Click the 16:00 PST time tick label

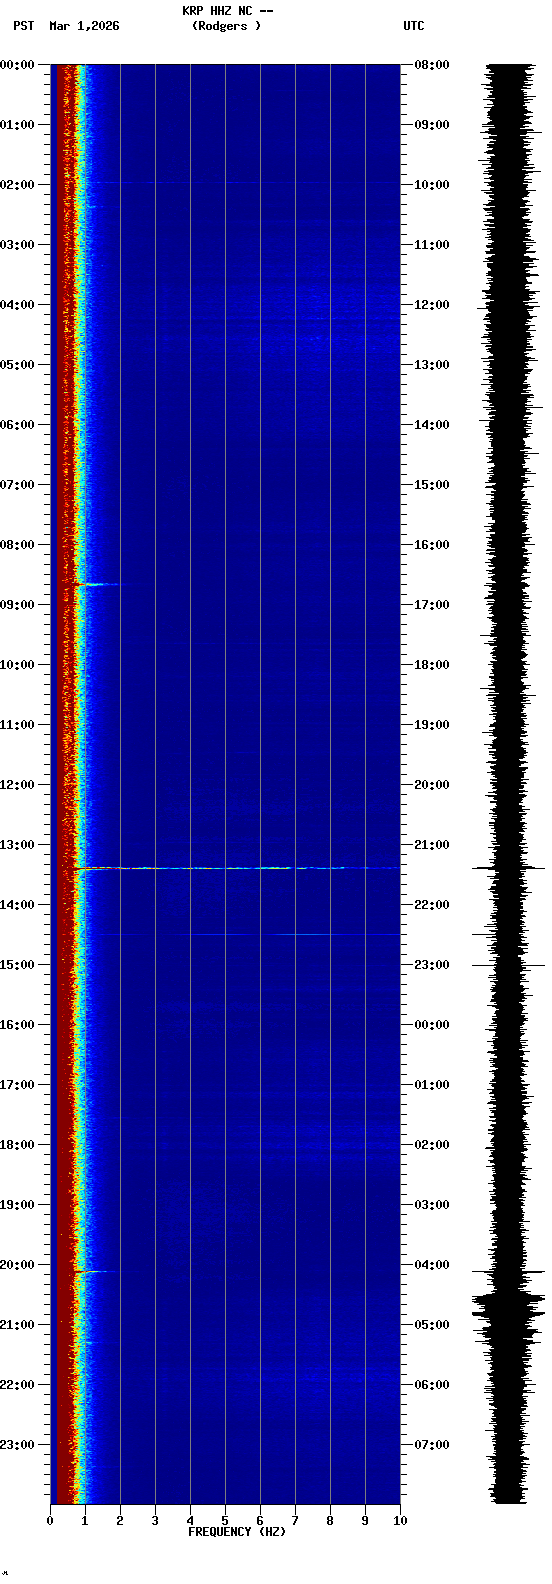click(x=17, y=1025)
